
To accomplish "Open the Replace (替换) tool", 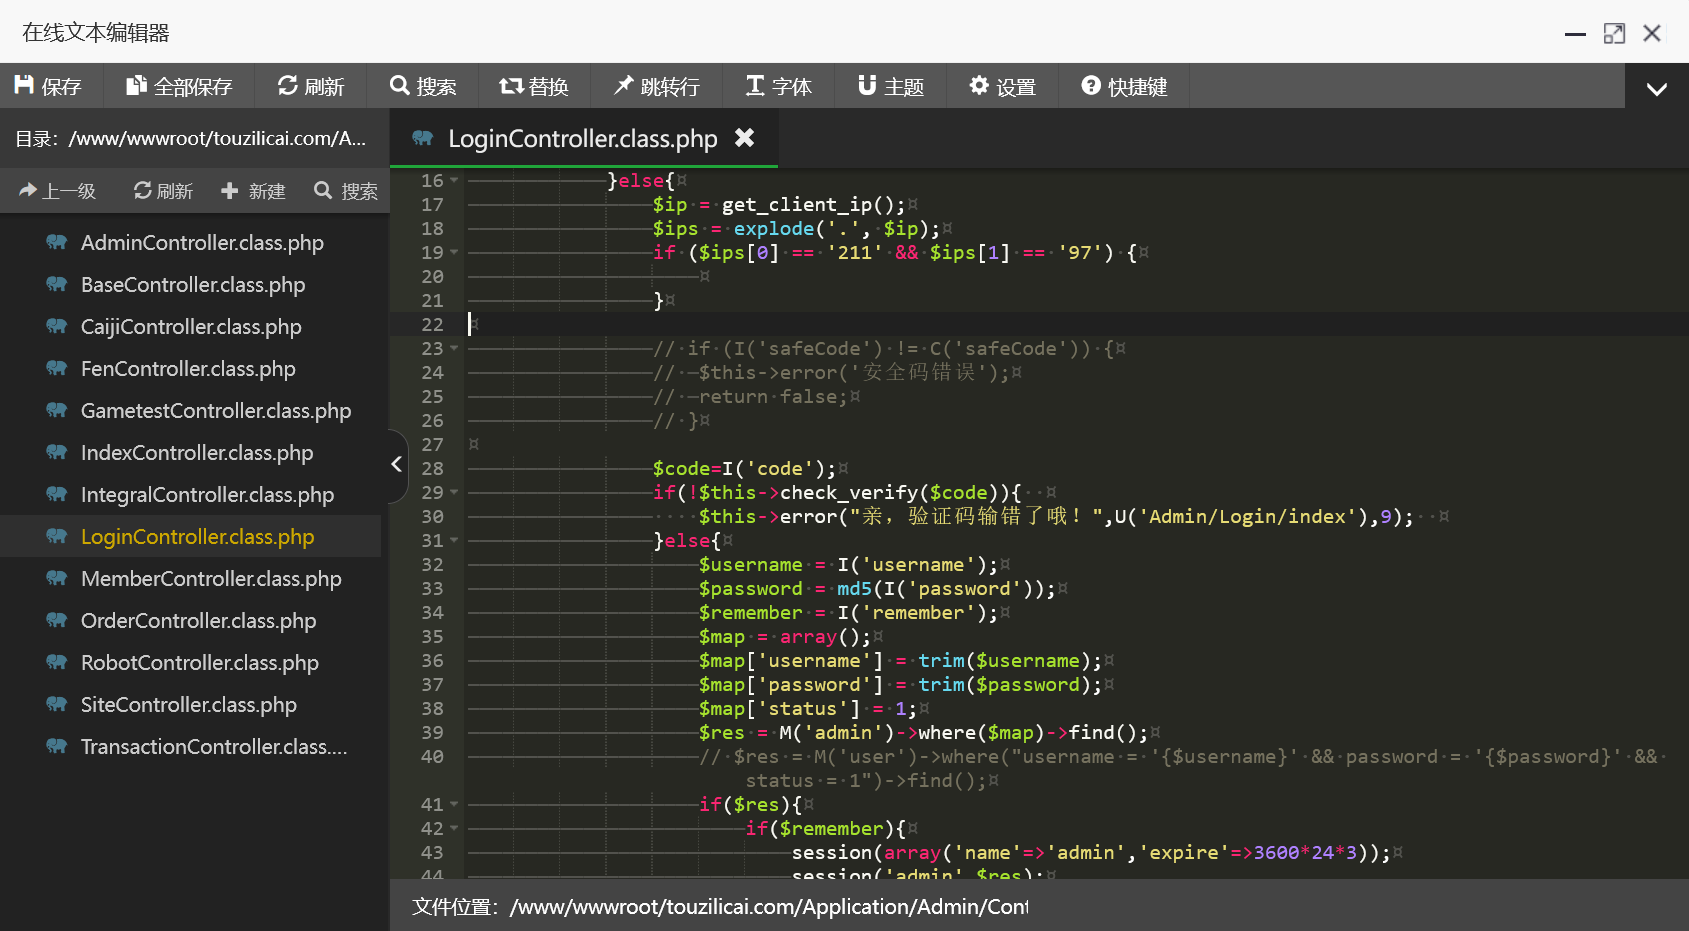I will 534,86.
